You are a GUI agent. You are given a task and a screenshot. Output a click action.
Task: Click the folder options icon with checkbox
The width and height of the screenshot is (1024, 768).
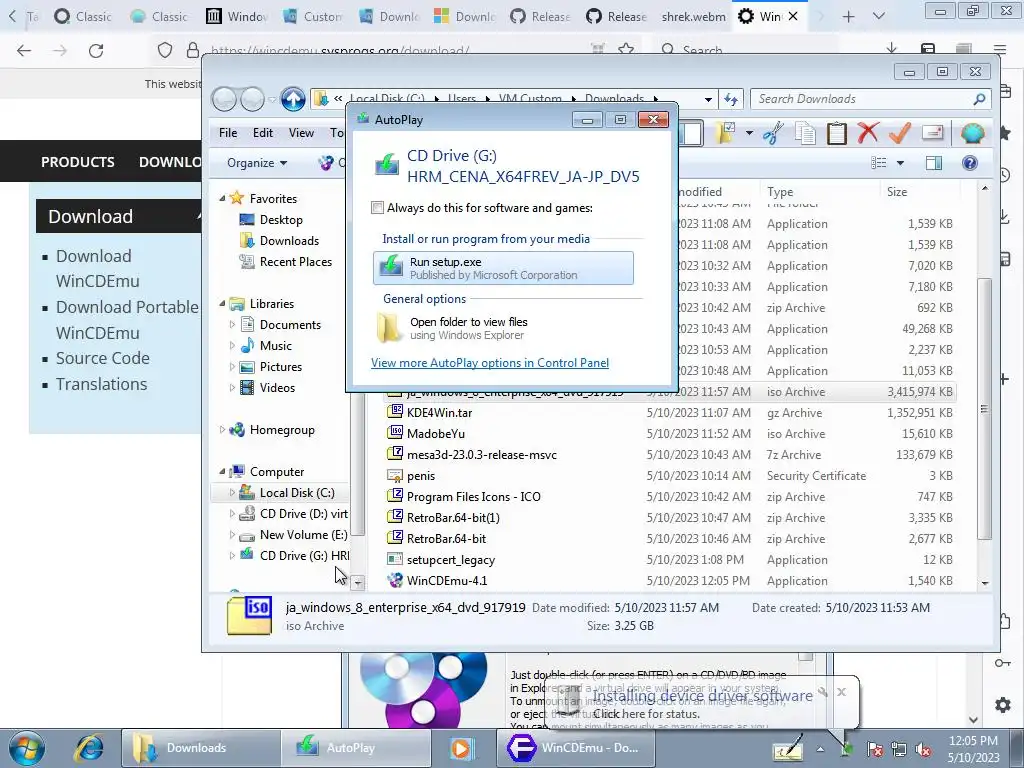(726, 133)
